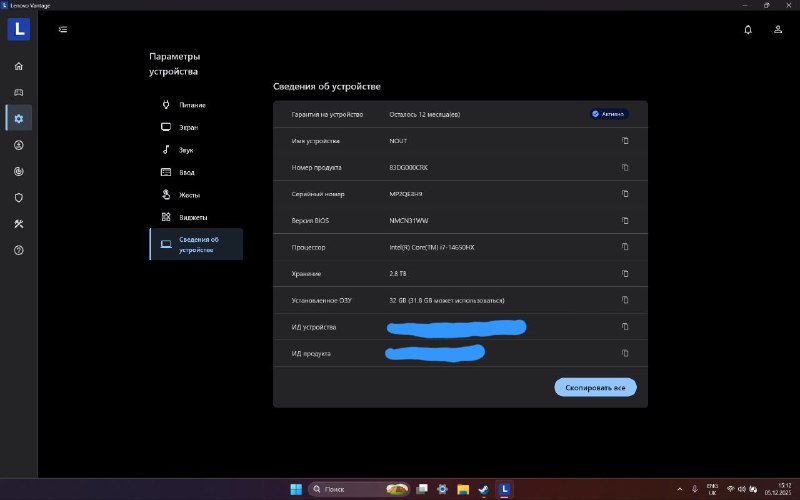Open the user account profile icon
Image resolution: width=800 pixels, height=500 pixels.
[778, 30]
